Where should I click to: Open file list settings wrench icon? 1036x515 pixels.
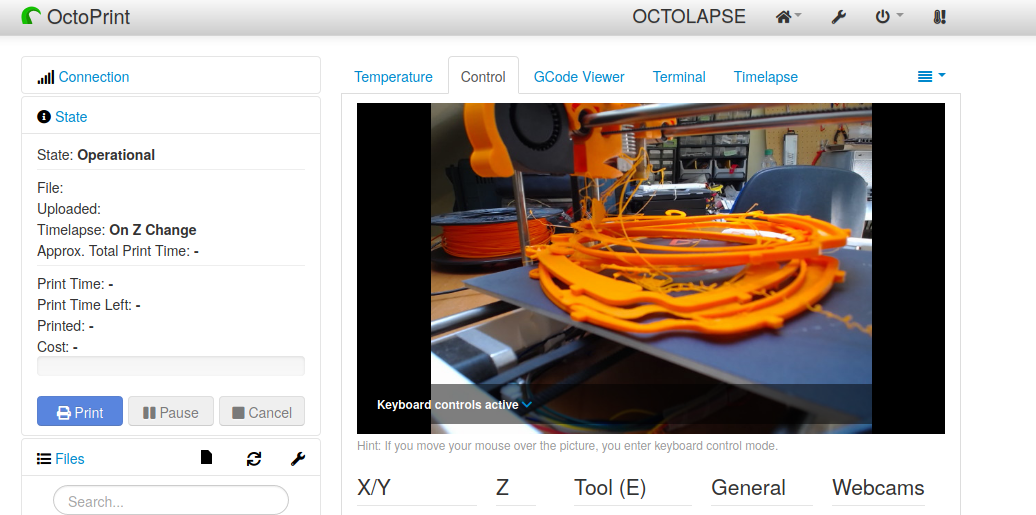point(298,459)
